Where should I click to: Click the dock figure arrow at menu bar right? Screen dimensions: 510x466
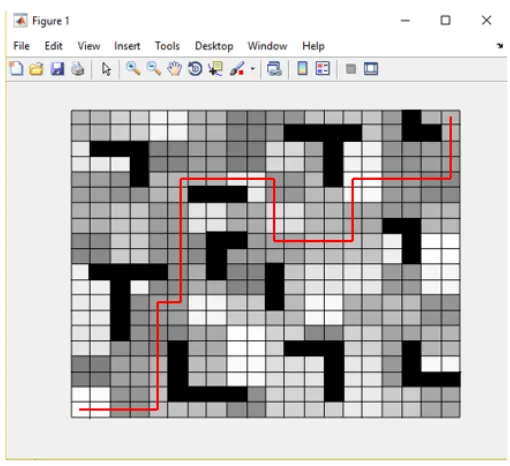coord(500,46)
